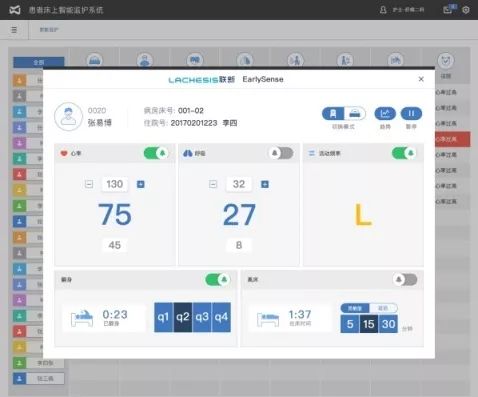Click the heart rate lower limit field 45
Viewport: 478px width, 397px height.
point(114,245)
